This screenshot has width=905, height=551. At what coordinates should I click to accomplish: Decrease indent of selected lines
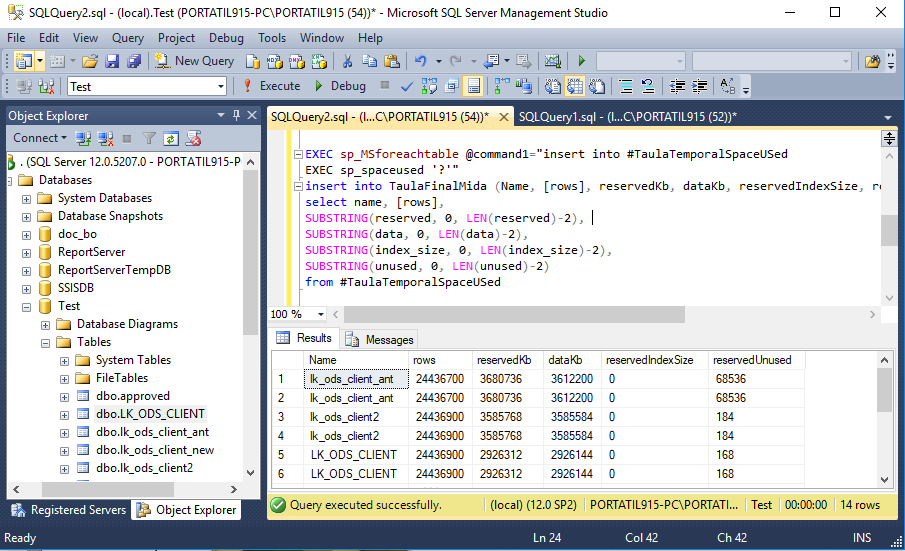[676, 87]
